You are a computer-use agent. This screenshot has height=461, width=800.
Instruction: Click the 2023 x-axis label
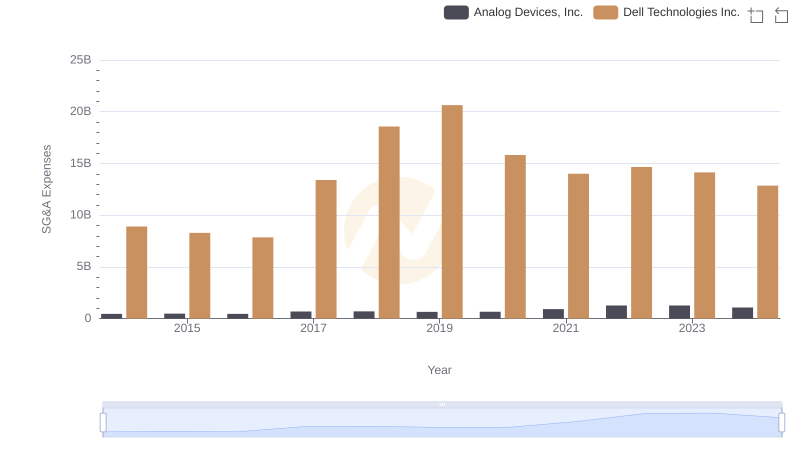click(x=692, y=328)
